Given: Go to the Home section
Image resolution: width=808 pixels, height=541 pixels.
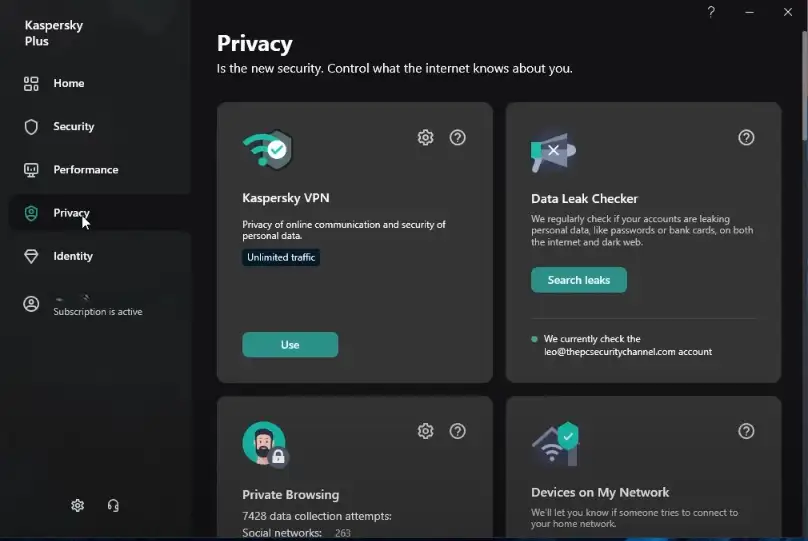Looking at the screenshot, I should coord(68,83).
